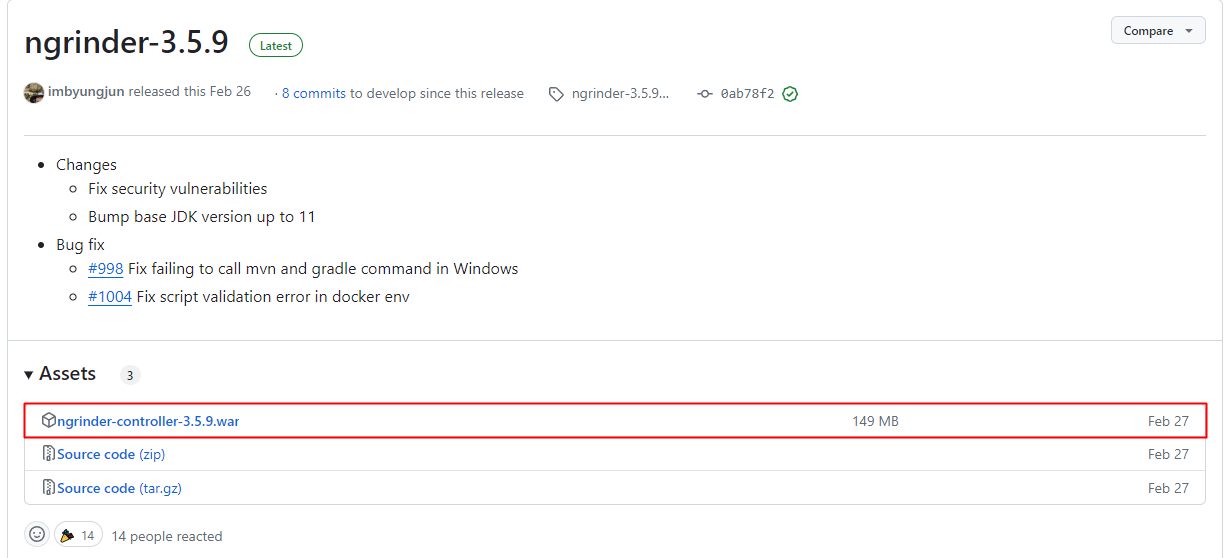Open commit 0ab78f2
1229x558 pixels.
pos(747,93)
